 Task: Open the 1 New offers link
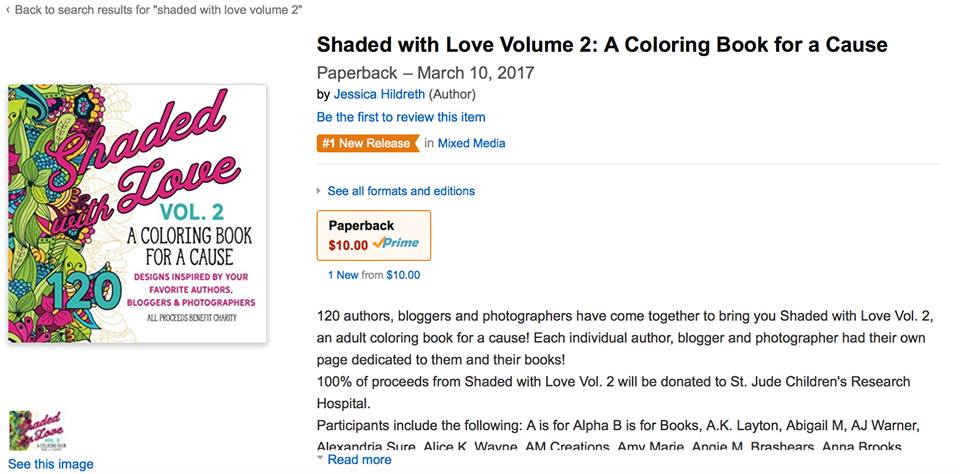coord(343,275)
